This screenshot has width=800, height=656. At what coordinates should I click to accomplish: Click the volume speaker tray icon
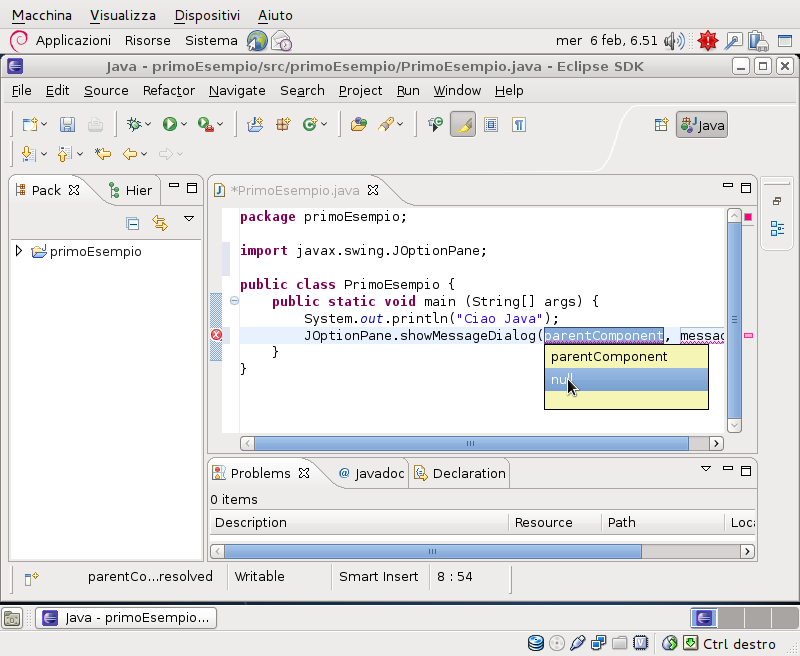click(x=674, y=41)
